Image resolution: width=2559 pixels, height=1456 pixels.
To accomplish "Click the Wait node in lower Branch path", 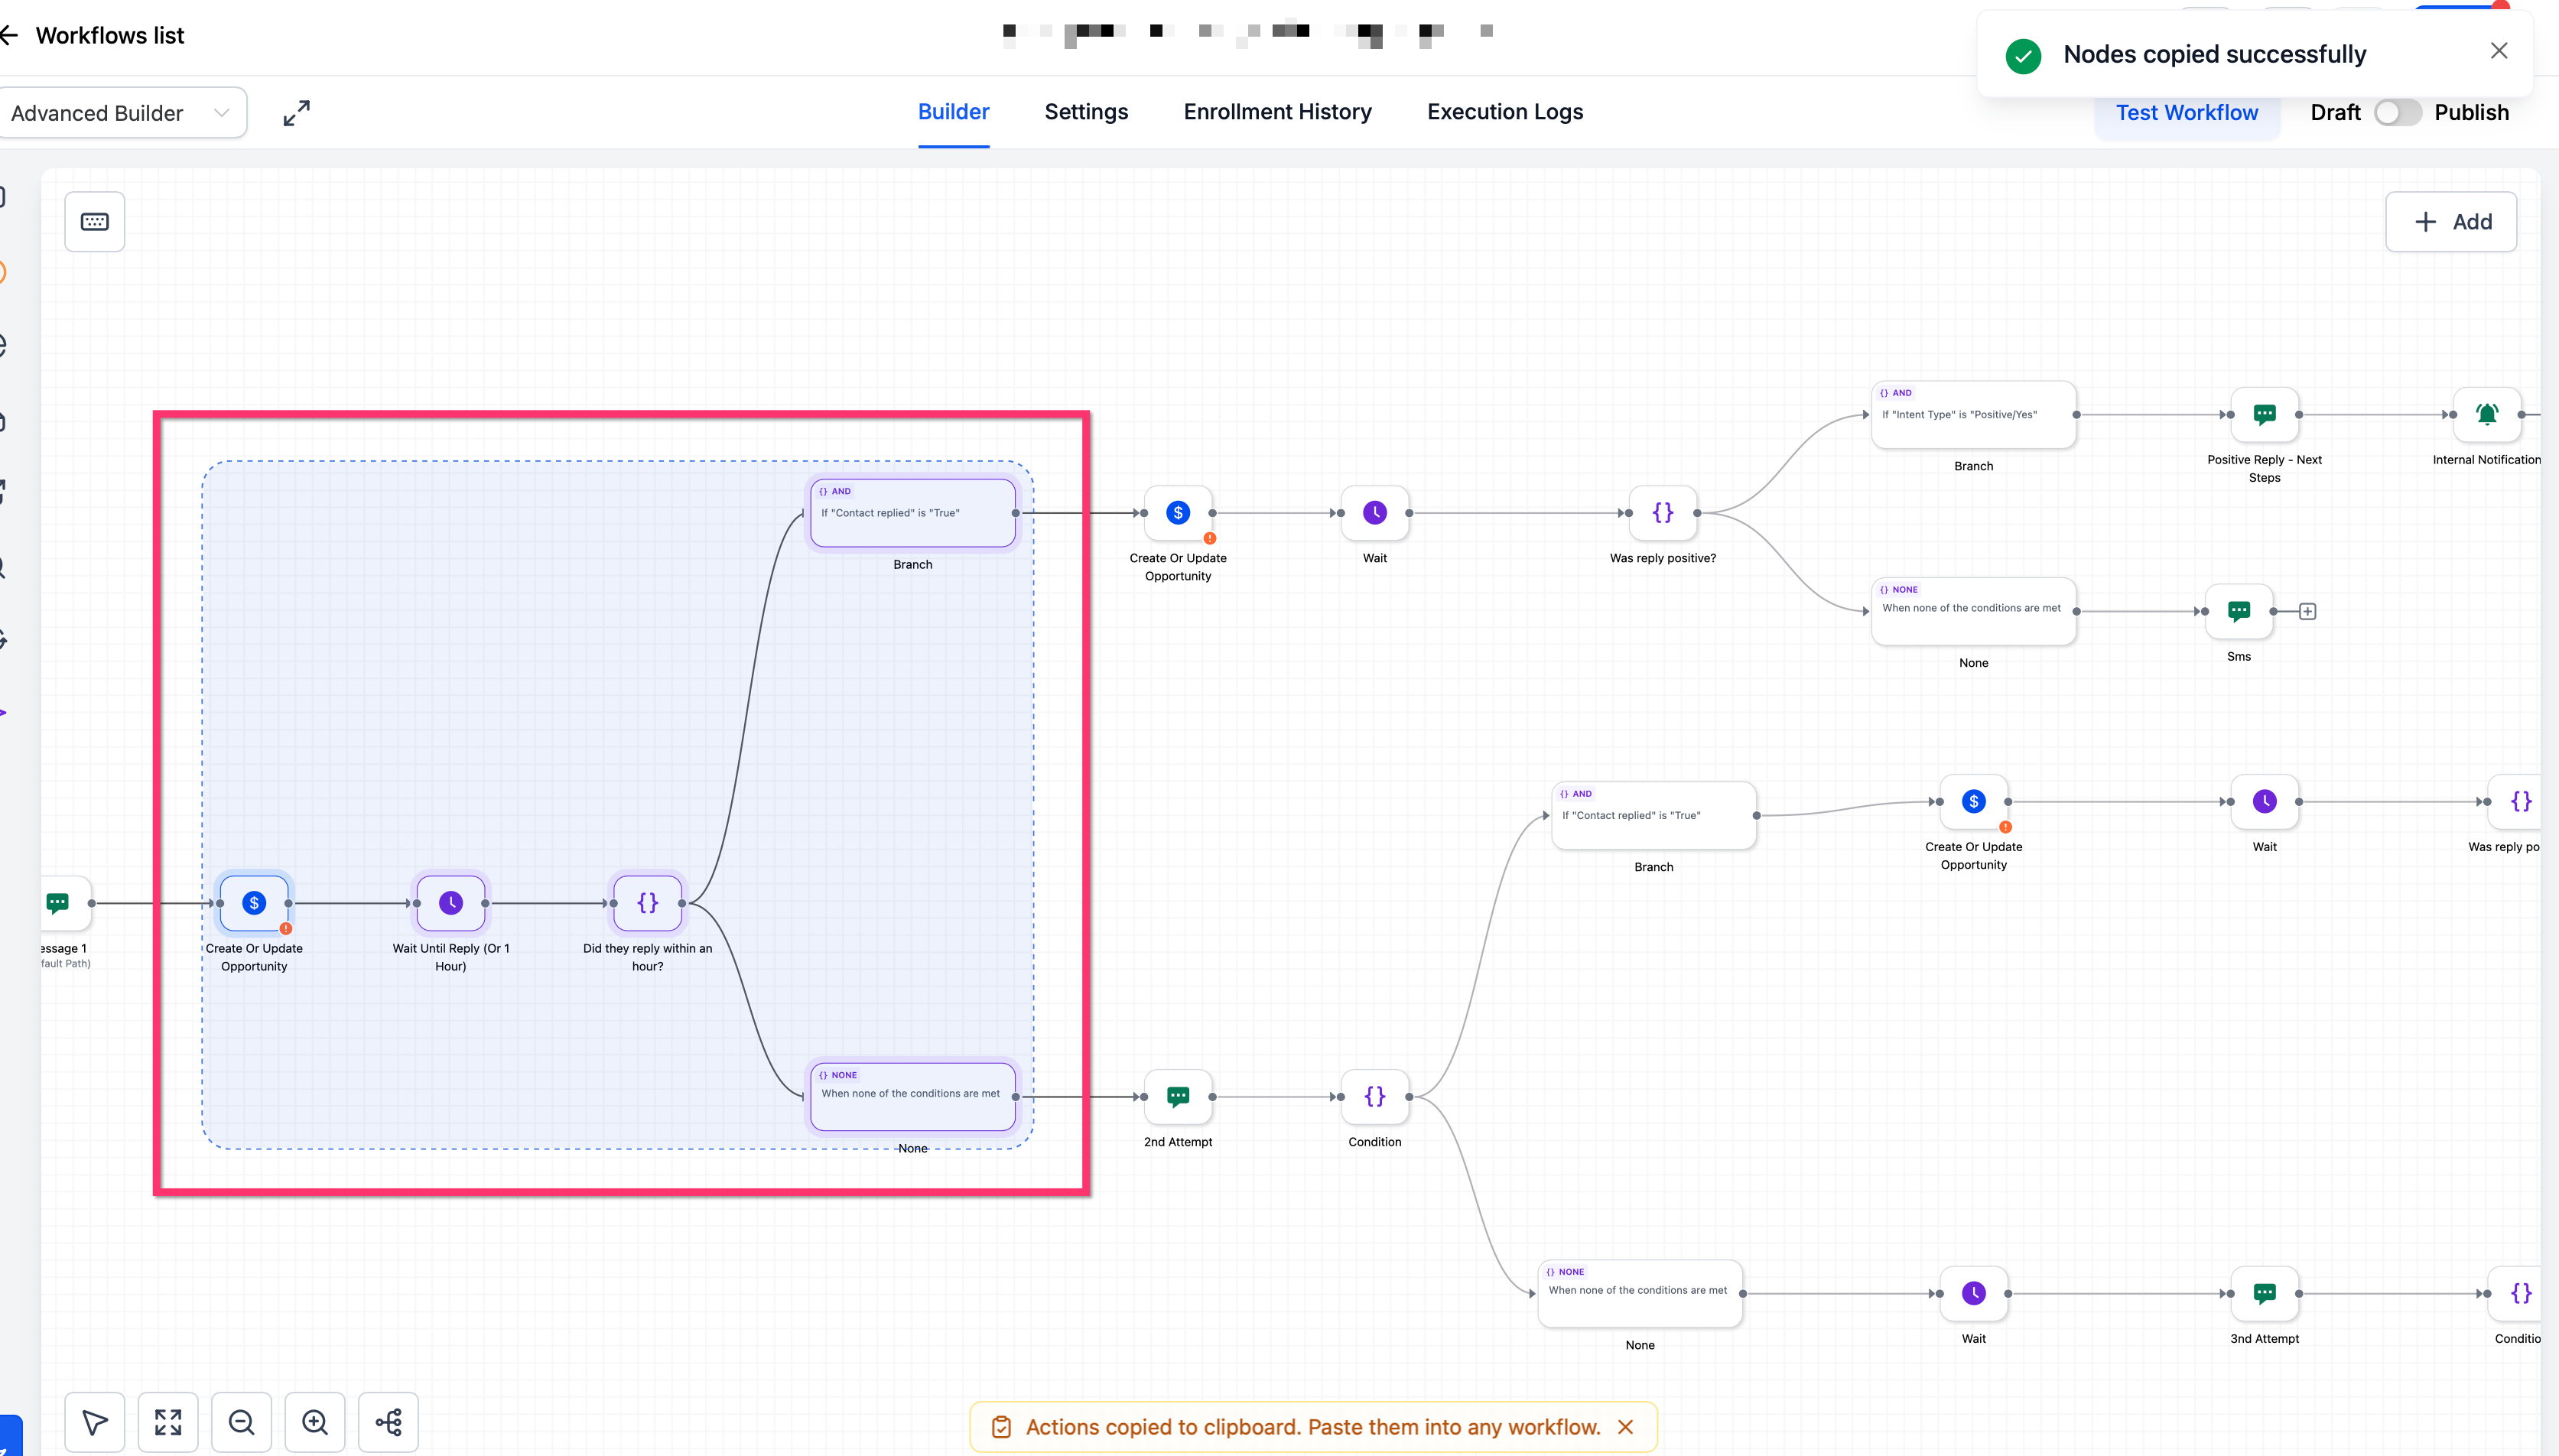I will pyautogui.click(x=2264, y=802).
